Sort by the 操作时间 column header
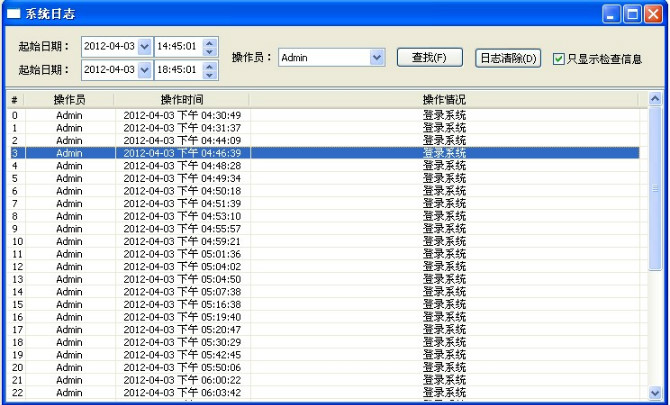The image size is (670, 405). point(181,100)
